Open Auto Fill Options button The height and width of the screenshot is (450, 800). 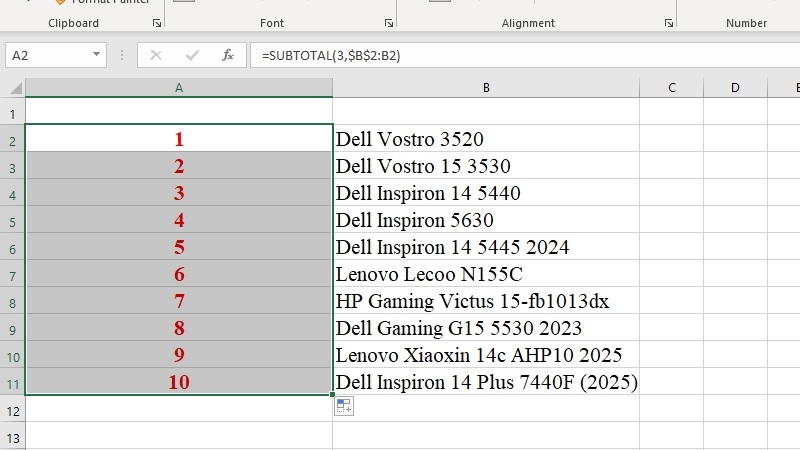pyautogui.click(x=344, y=407)
